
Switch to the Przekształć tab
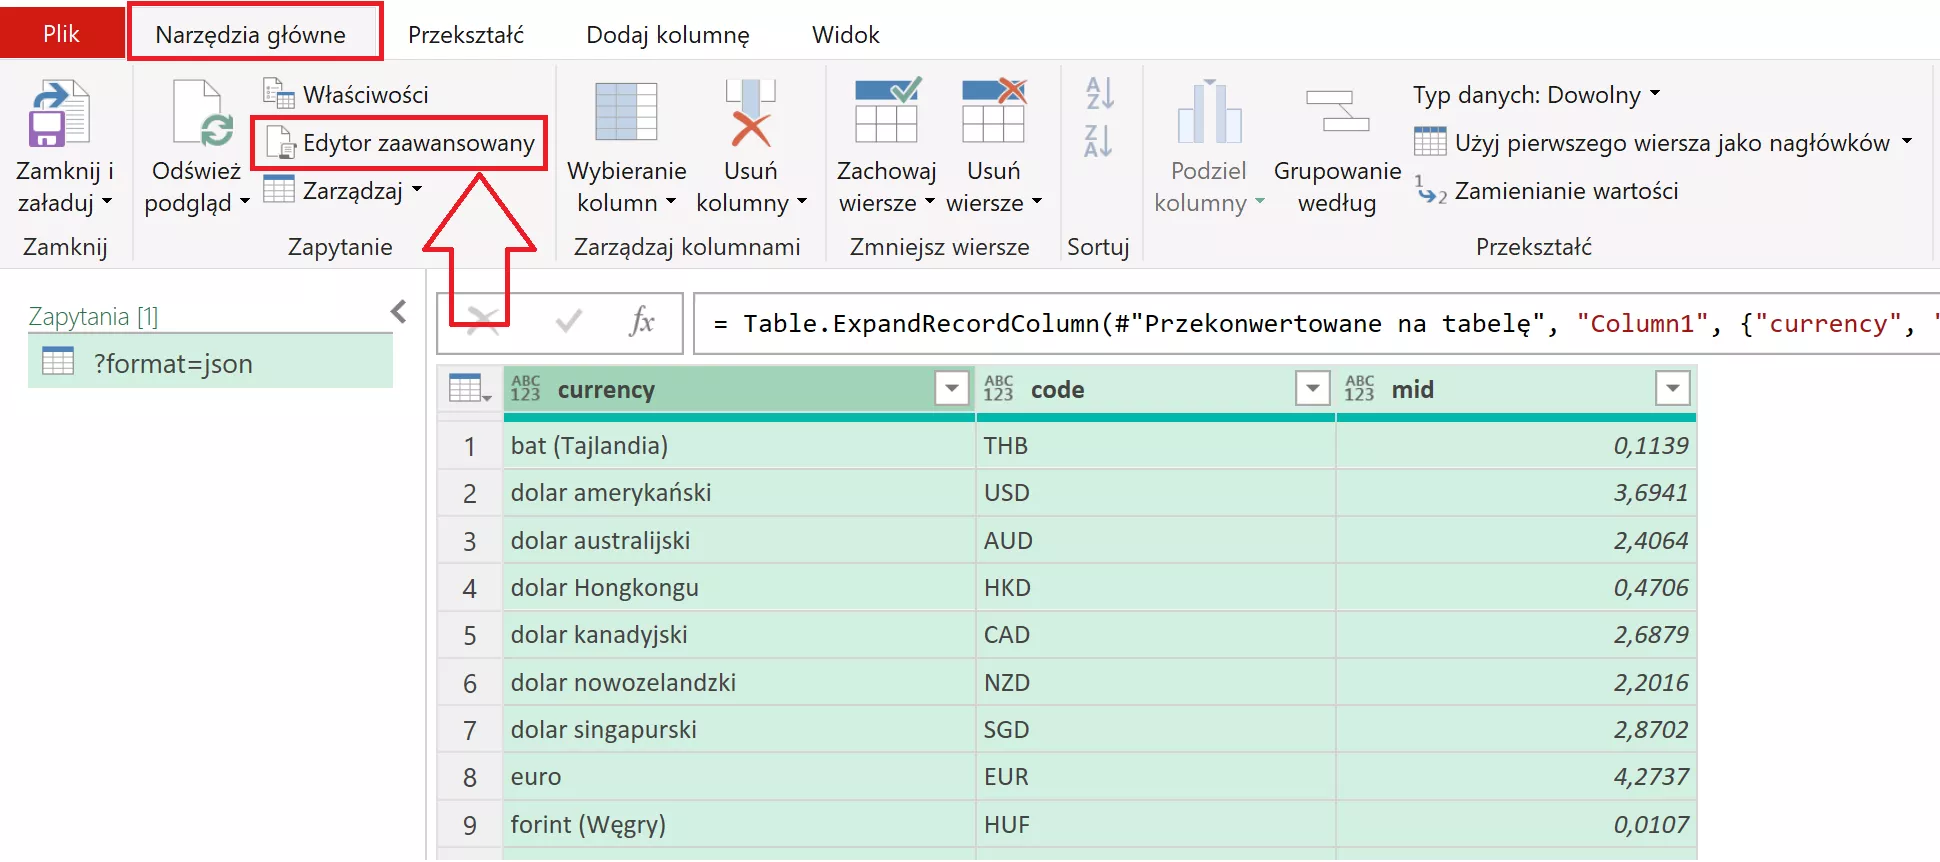(465, 35)
